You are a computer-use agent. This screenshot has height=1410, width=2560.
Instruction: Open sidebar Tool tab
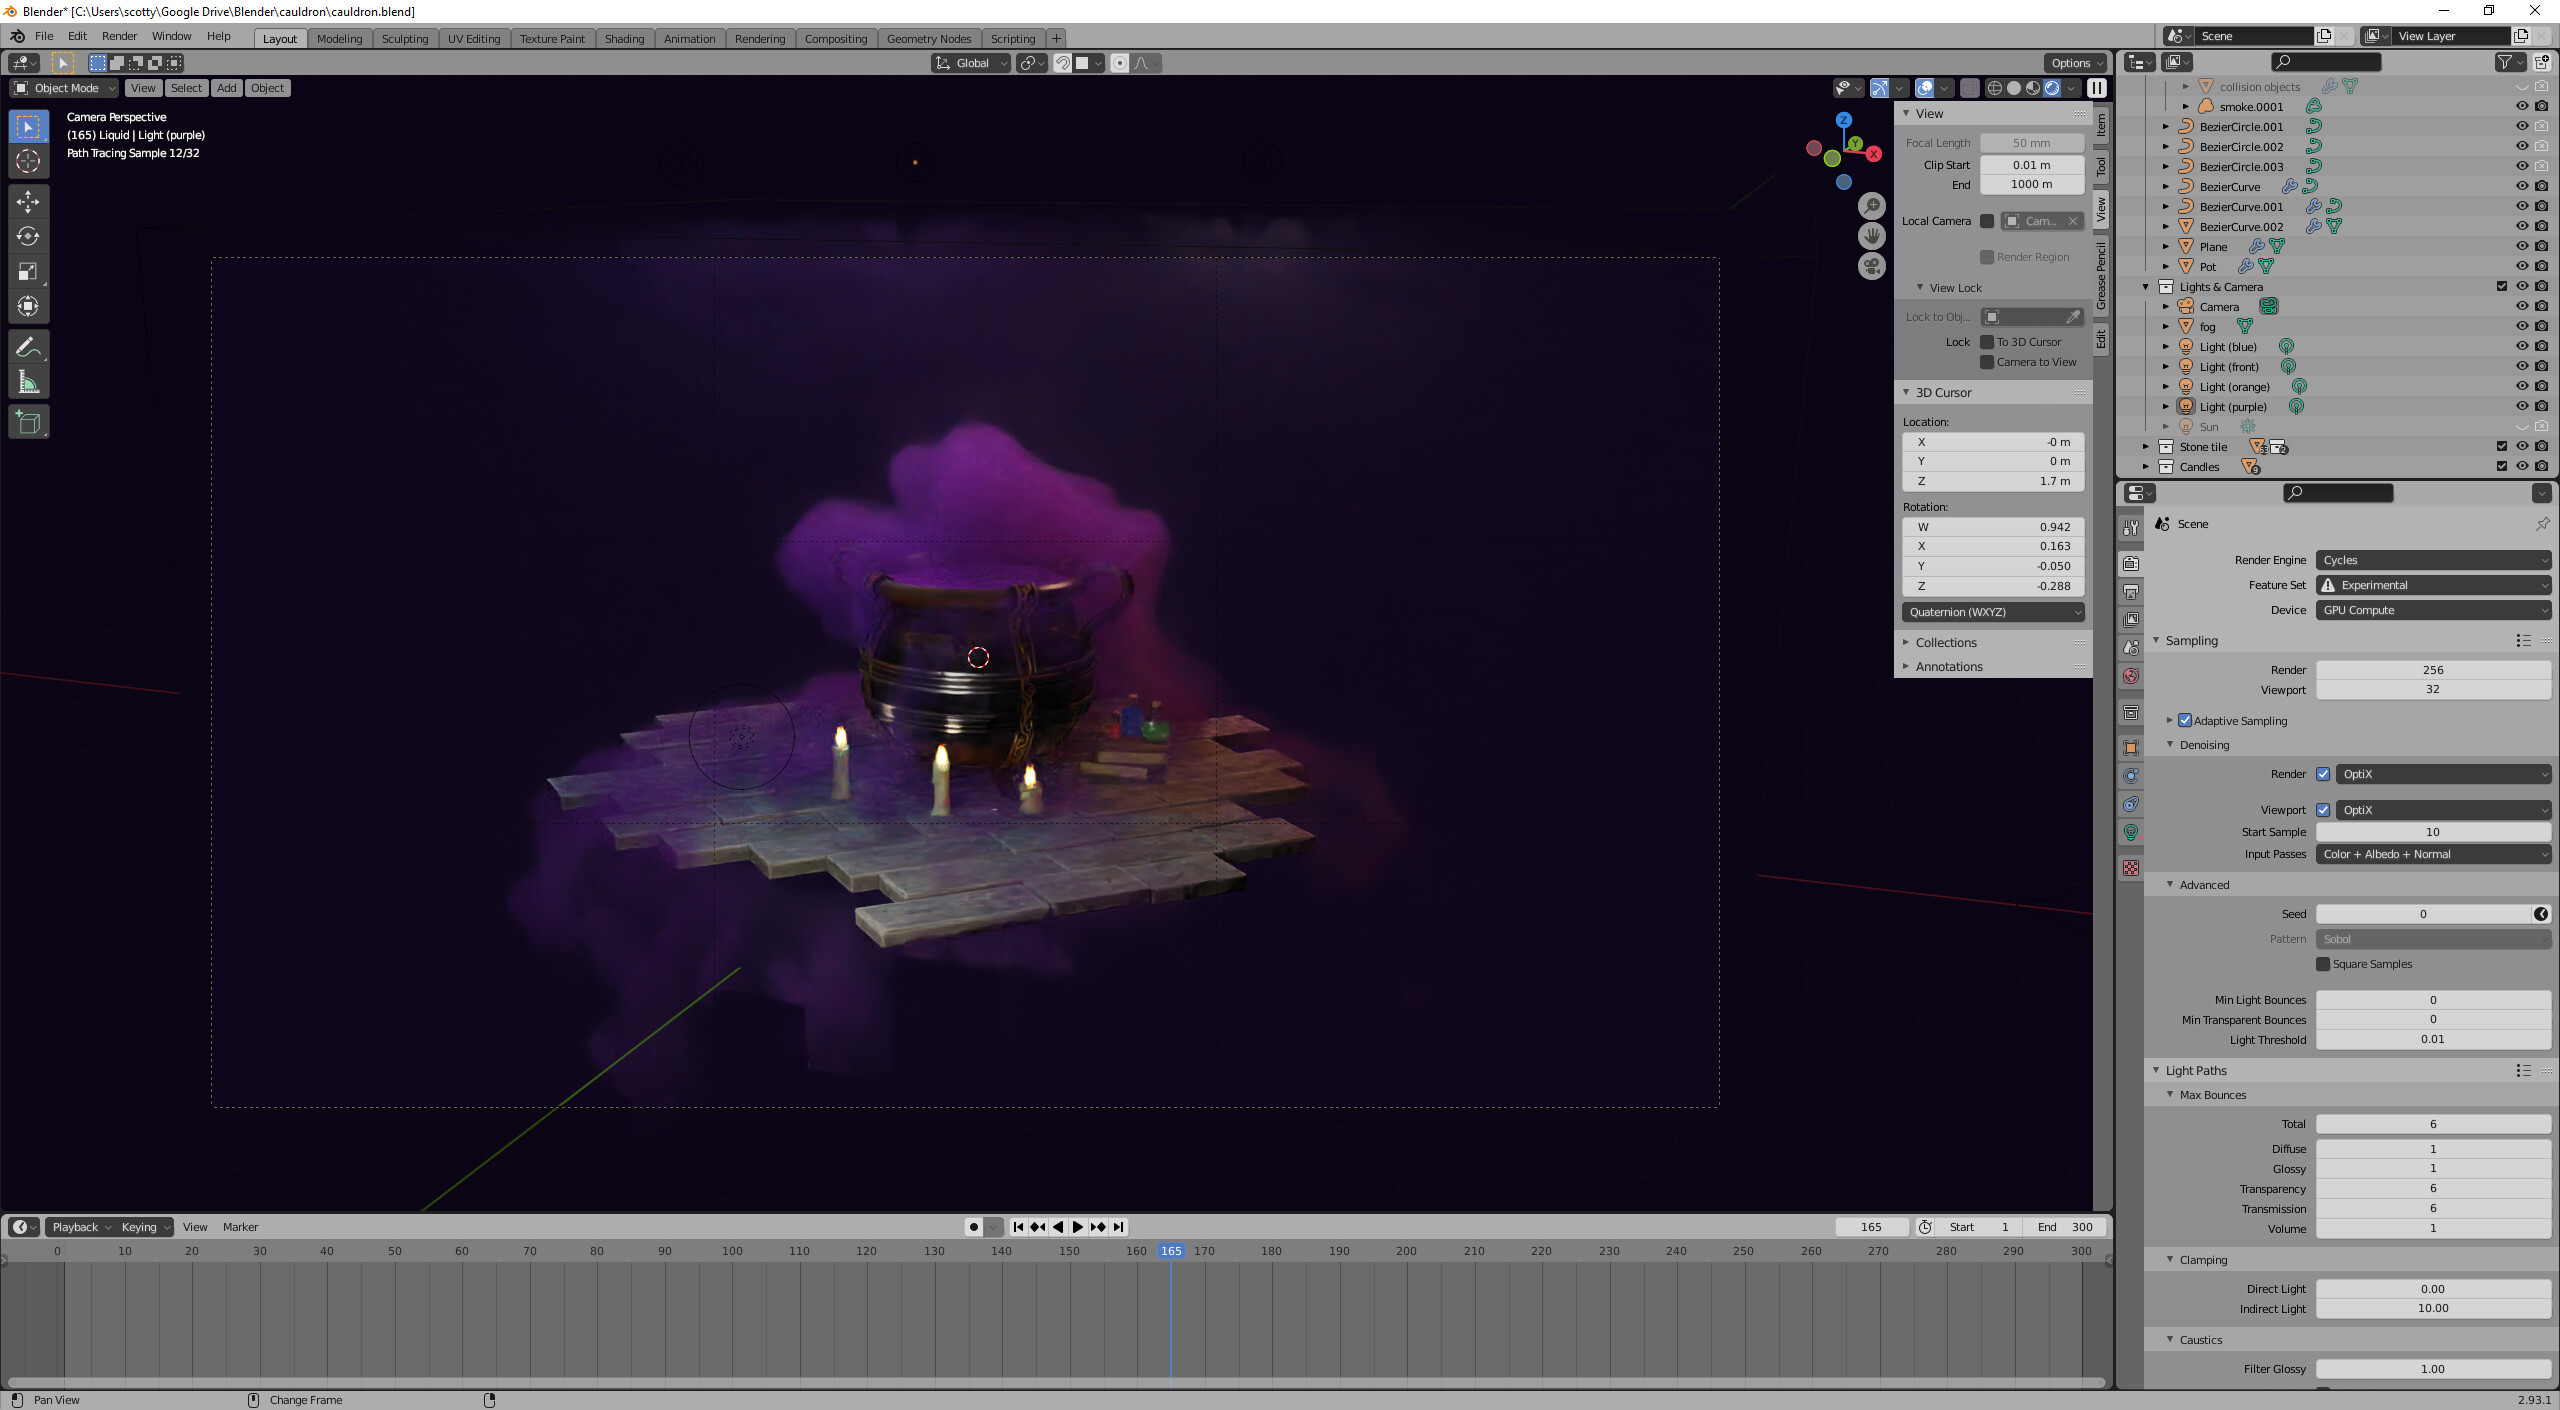coord(2102,166)
